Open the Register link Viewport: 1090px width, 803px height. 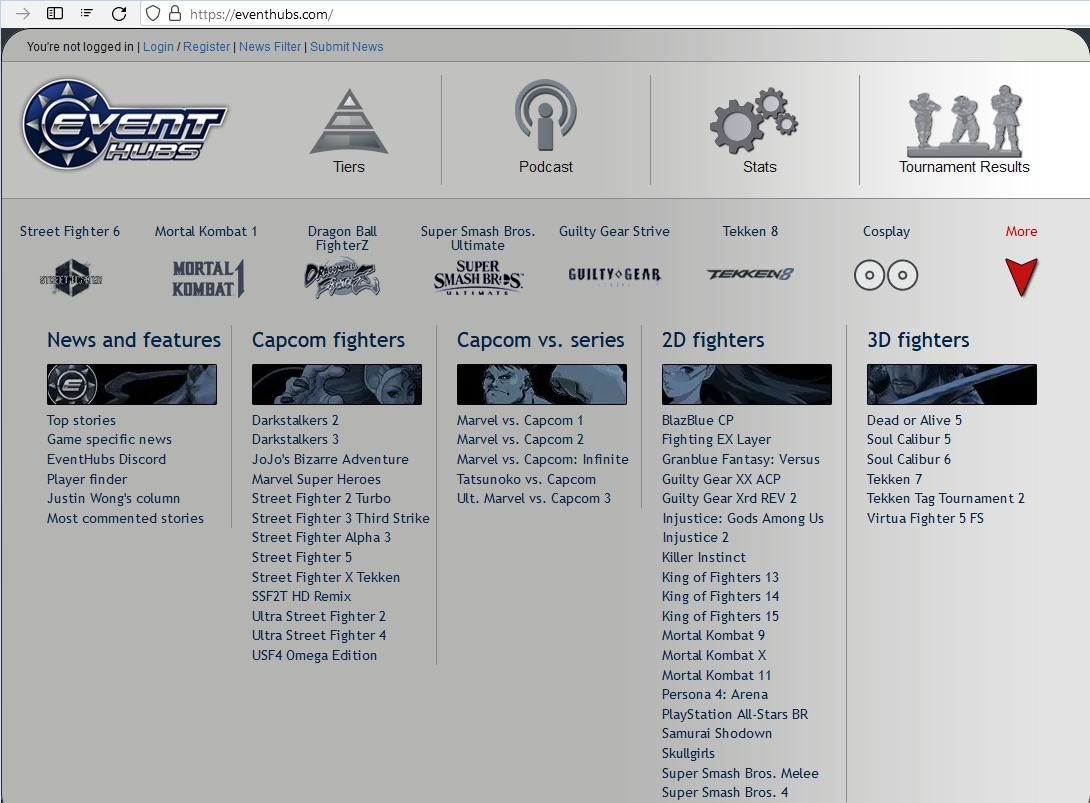(206, 47)
